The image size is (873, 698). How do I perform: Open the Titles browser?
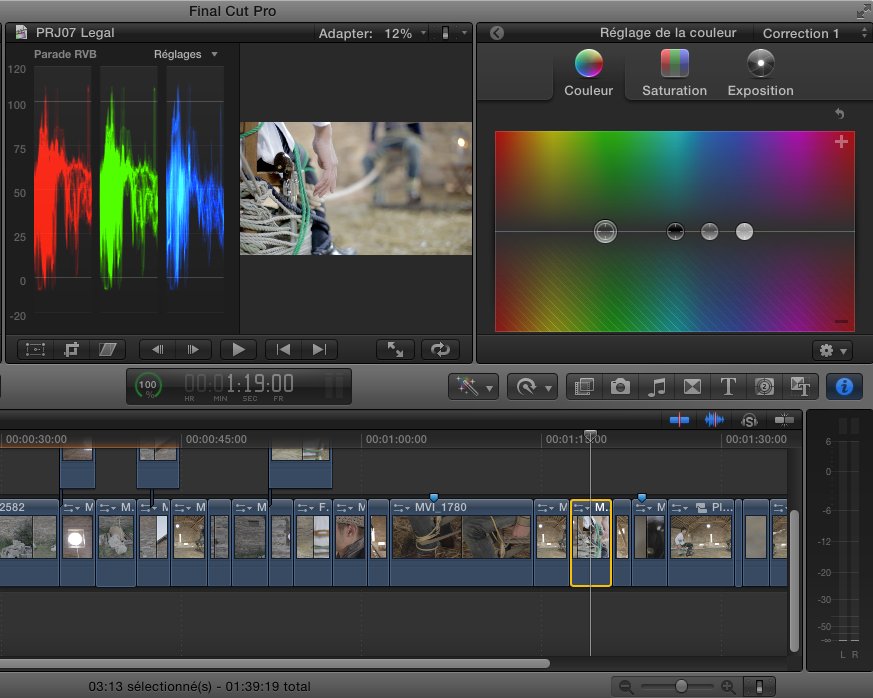(x=728, y=386)
